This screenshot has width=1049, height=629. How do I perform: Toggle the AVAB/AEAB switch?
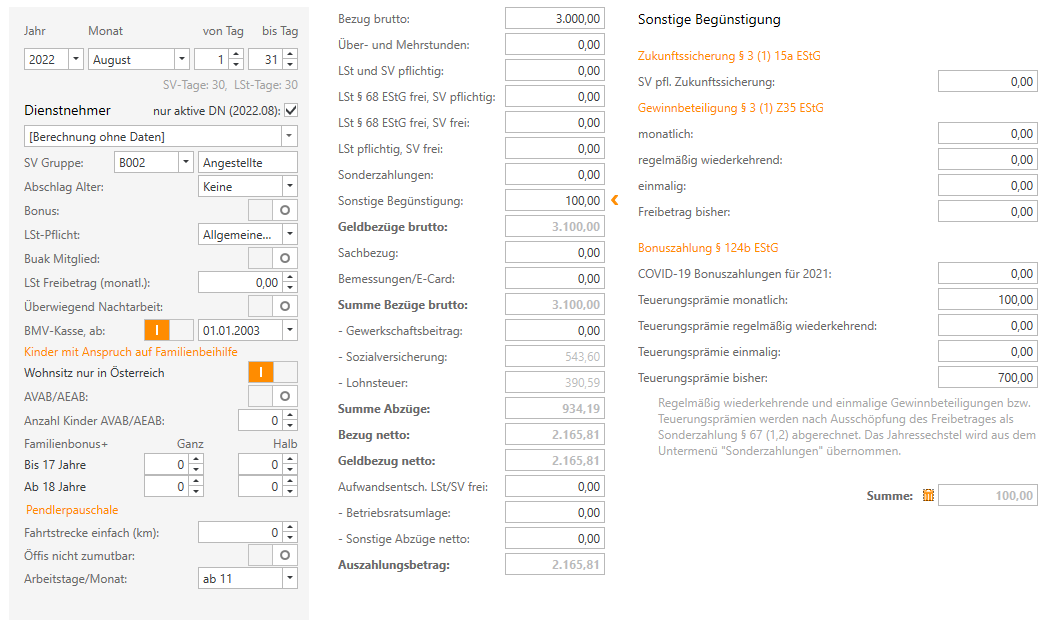coord(273,397)
